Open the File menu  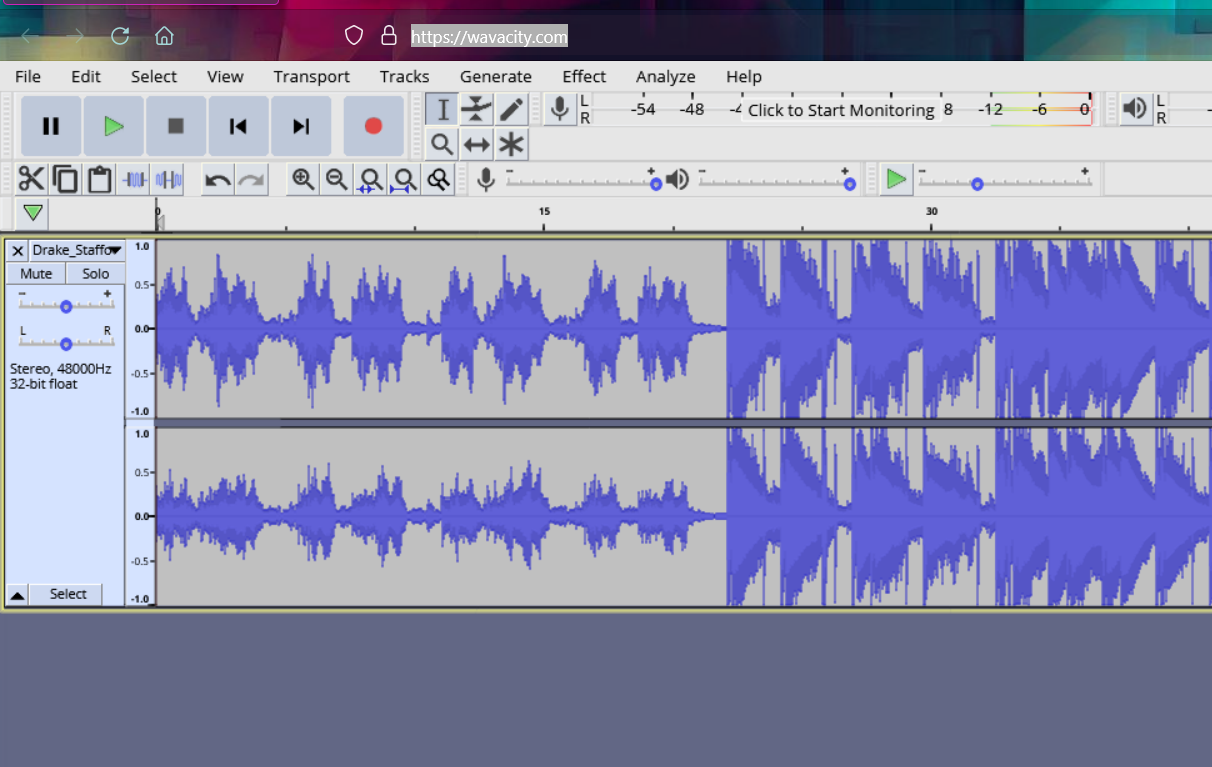[28, 76]
